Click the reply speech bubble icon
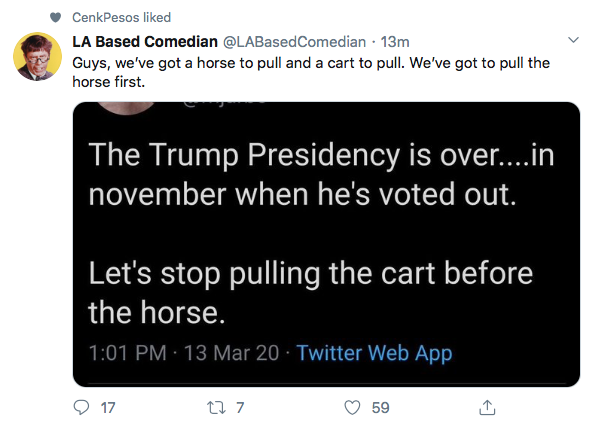595x425 pixels. click(81, 407)
